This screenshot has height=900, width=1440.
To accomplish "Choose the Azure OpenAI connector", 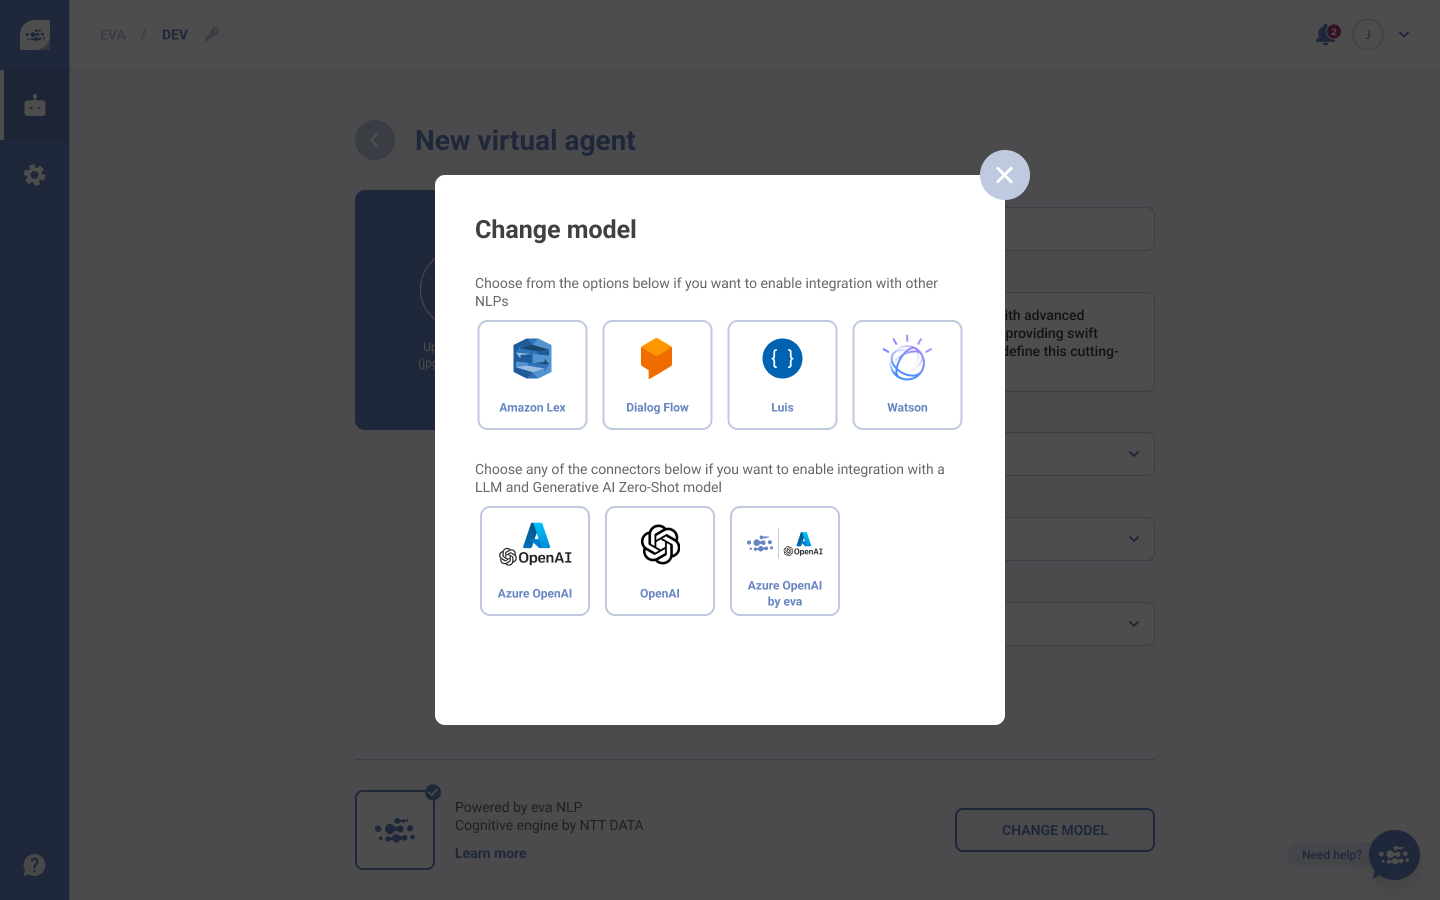I will [x=535, y=561].
